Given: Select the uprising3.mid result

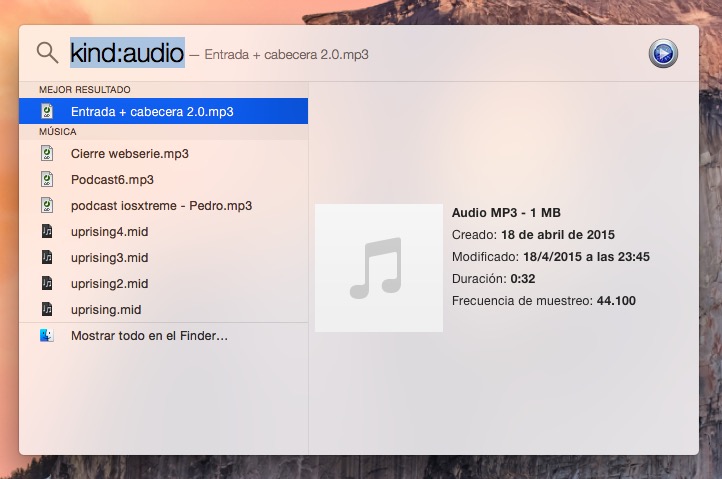Looking at the screenshot, I should click(x=163, y=257).
